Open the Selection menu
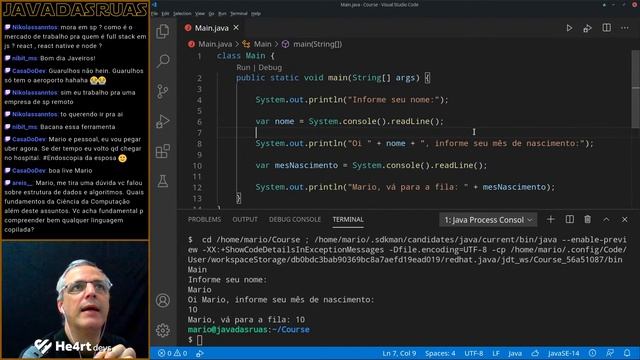Image resolution: width=640 pixels, height=360 pixels. point(182,13)
